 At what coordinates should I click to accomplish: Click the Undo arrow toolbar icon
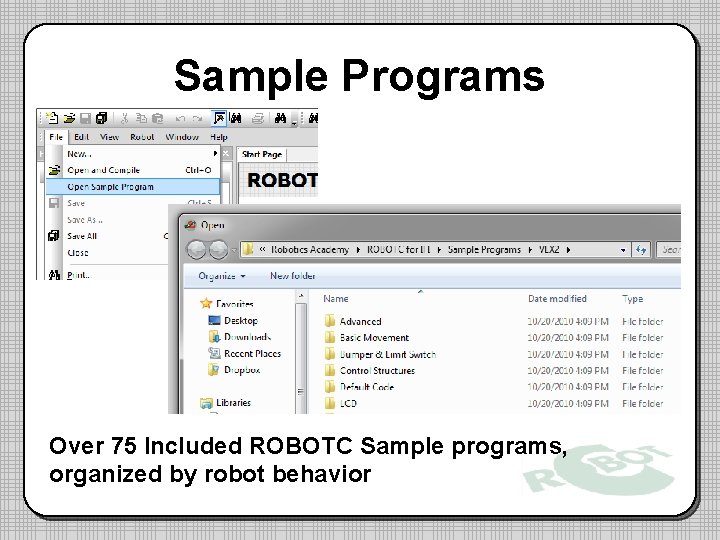[x=180, y=119]
